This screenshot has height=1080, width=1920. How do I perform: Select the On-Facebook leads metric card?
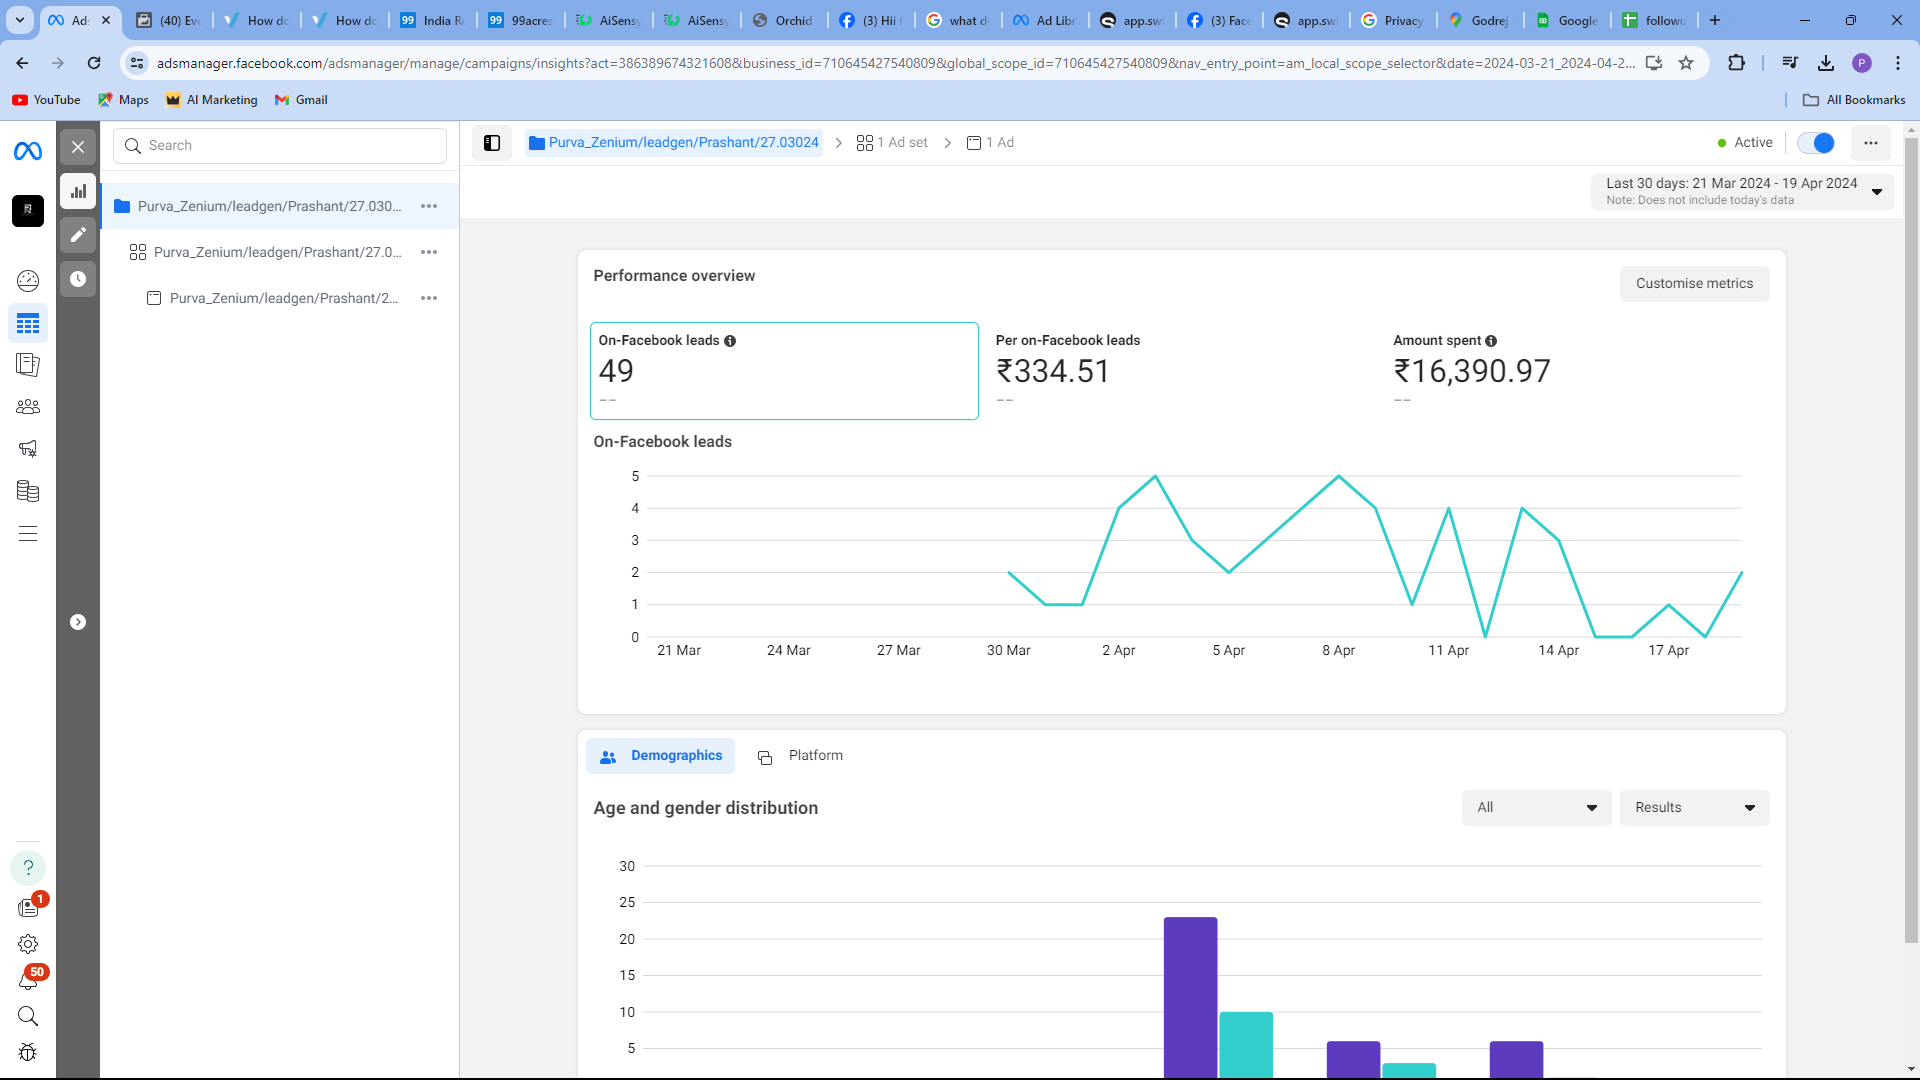[x=784, y=371]
